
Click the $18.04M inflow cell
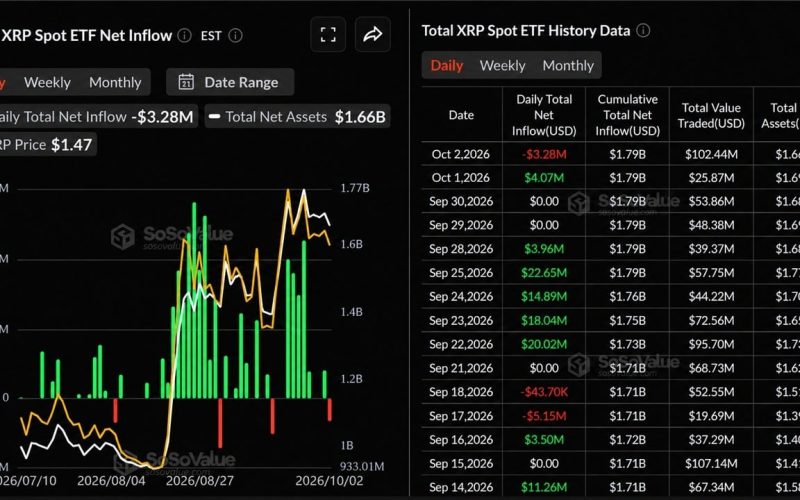[x=544, y=320]
